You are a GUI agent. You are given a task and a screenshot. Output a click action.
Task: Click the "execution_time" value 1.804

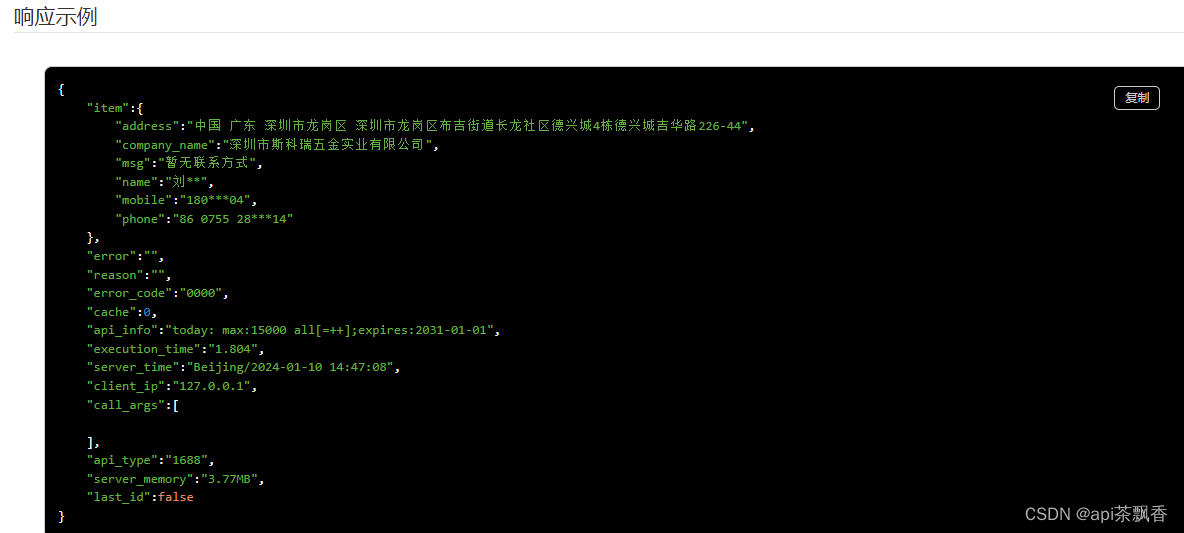233,349
